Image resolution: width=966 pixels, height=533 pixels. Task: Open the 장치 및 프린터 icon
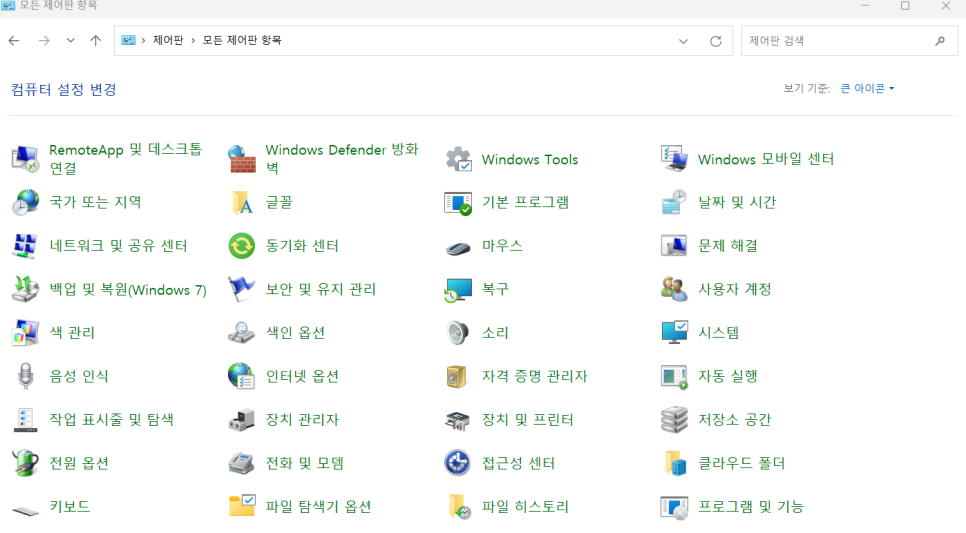coord(458,421)
